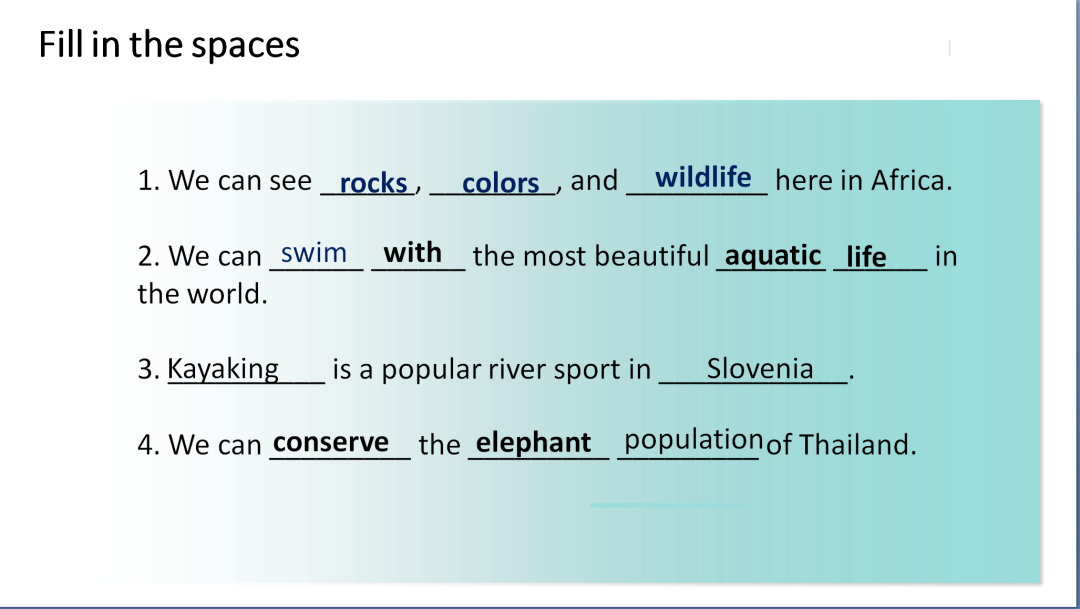This screenshot has height=609, width=1080.
Task: Select the filled answer "colors"
Action: (500, 183)
